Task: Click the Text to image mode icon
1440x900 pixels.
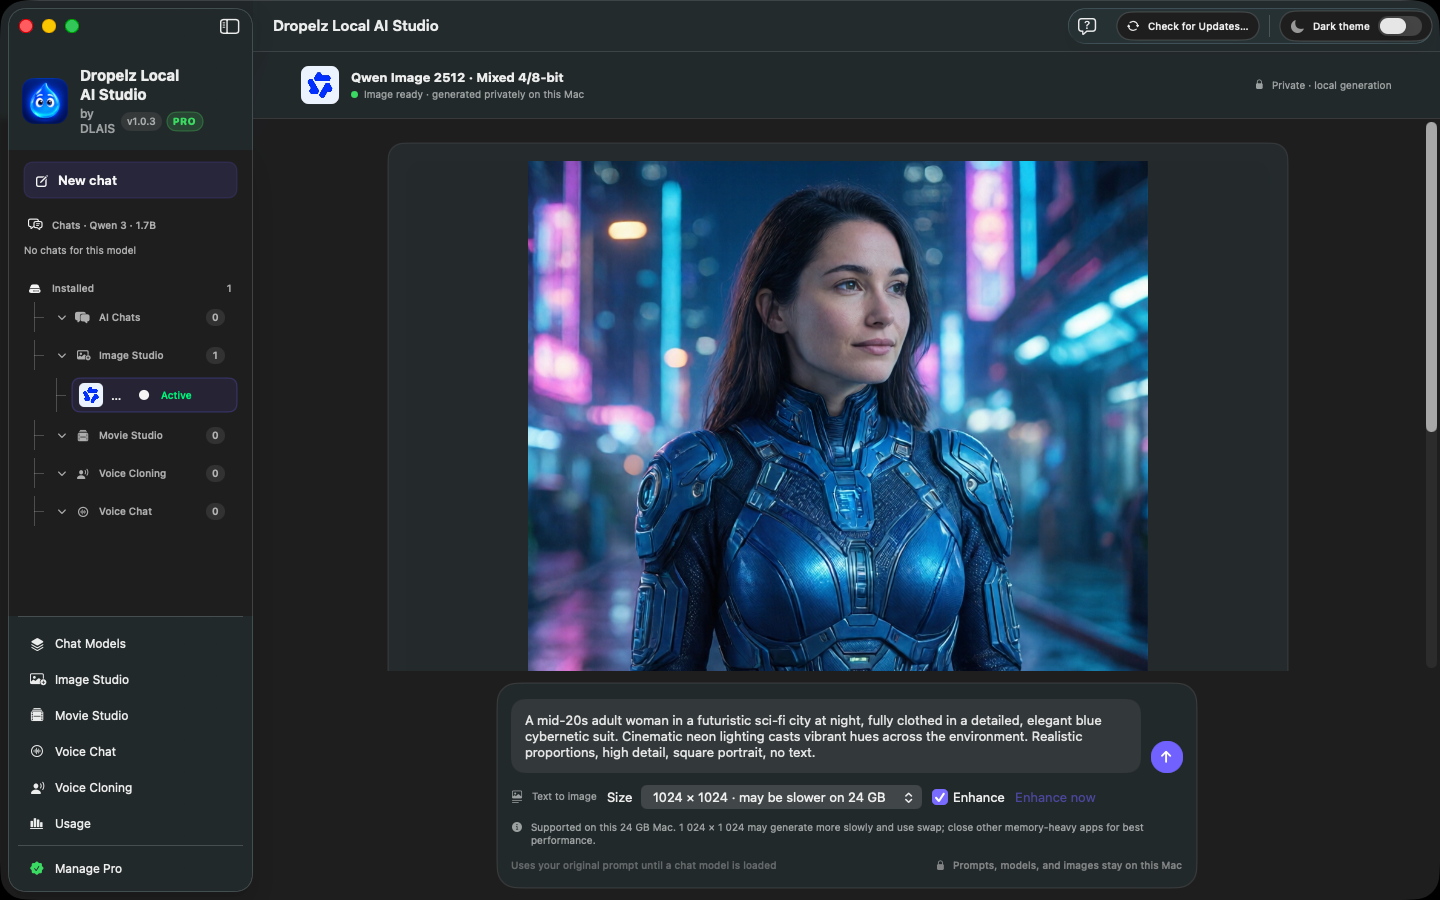Action: [517, 797]
